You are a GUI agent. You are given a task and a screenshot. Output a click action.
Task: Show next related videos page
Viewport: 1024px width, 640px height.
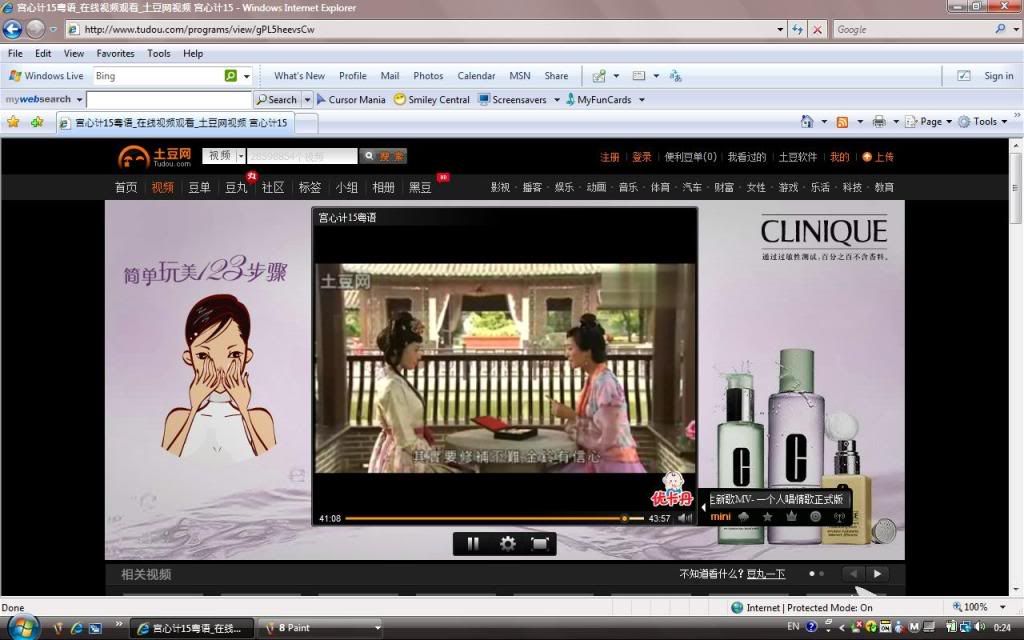click(x=877, y=574)
